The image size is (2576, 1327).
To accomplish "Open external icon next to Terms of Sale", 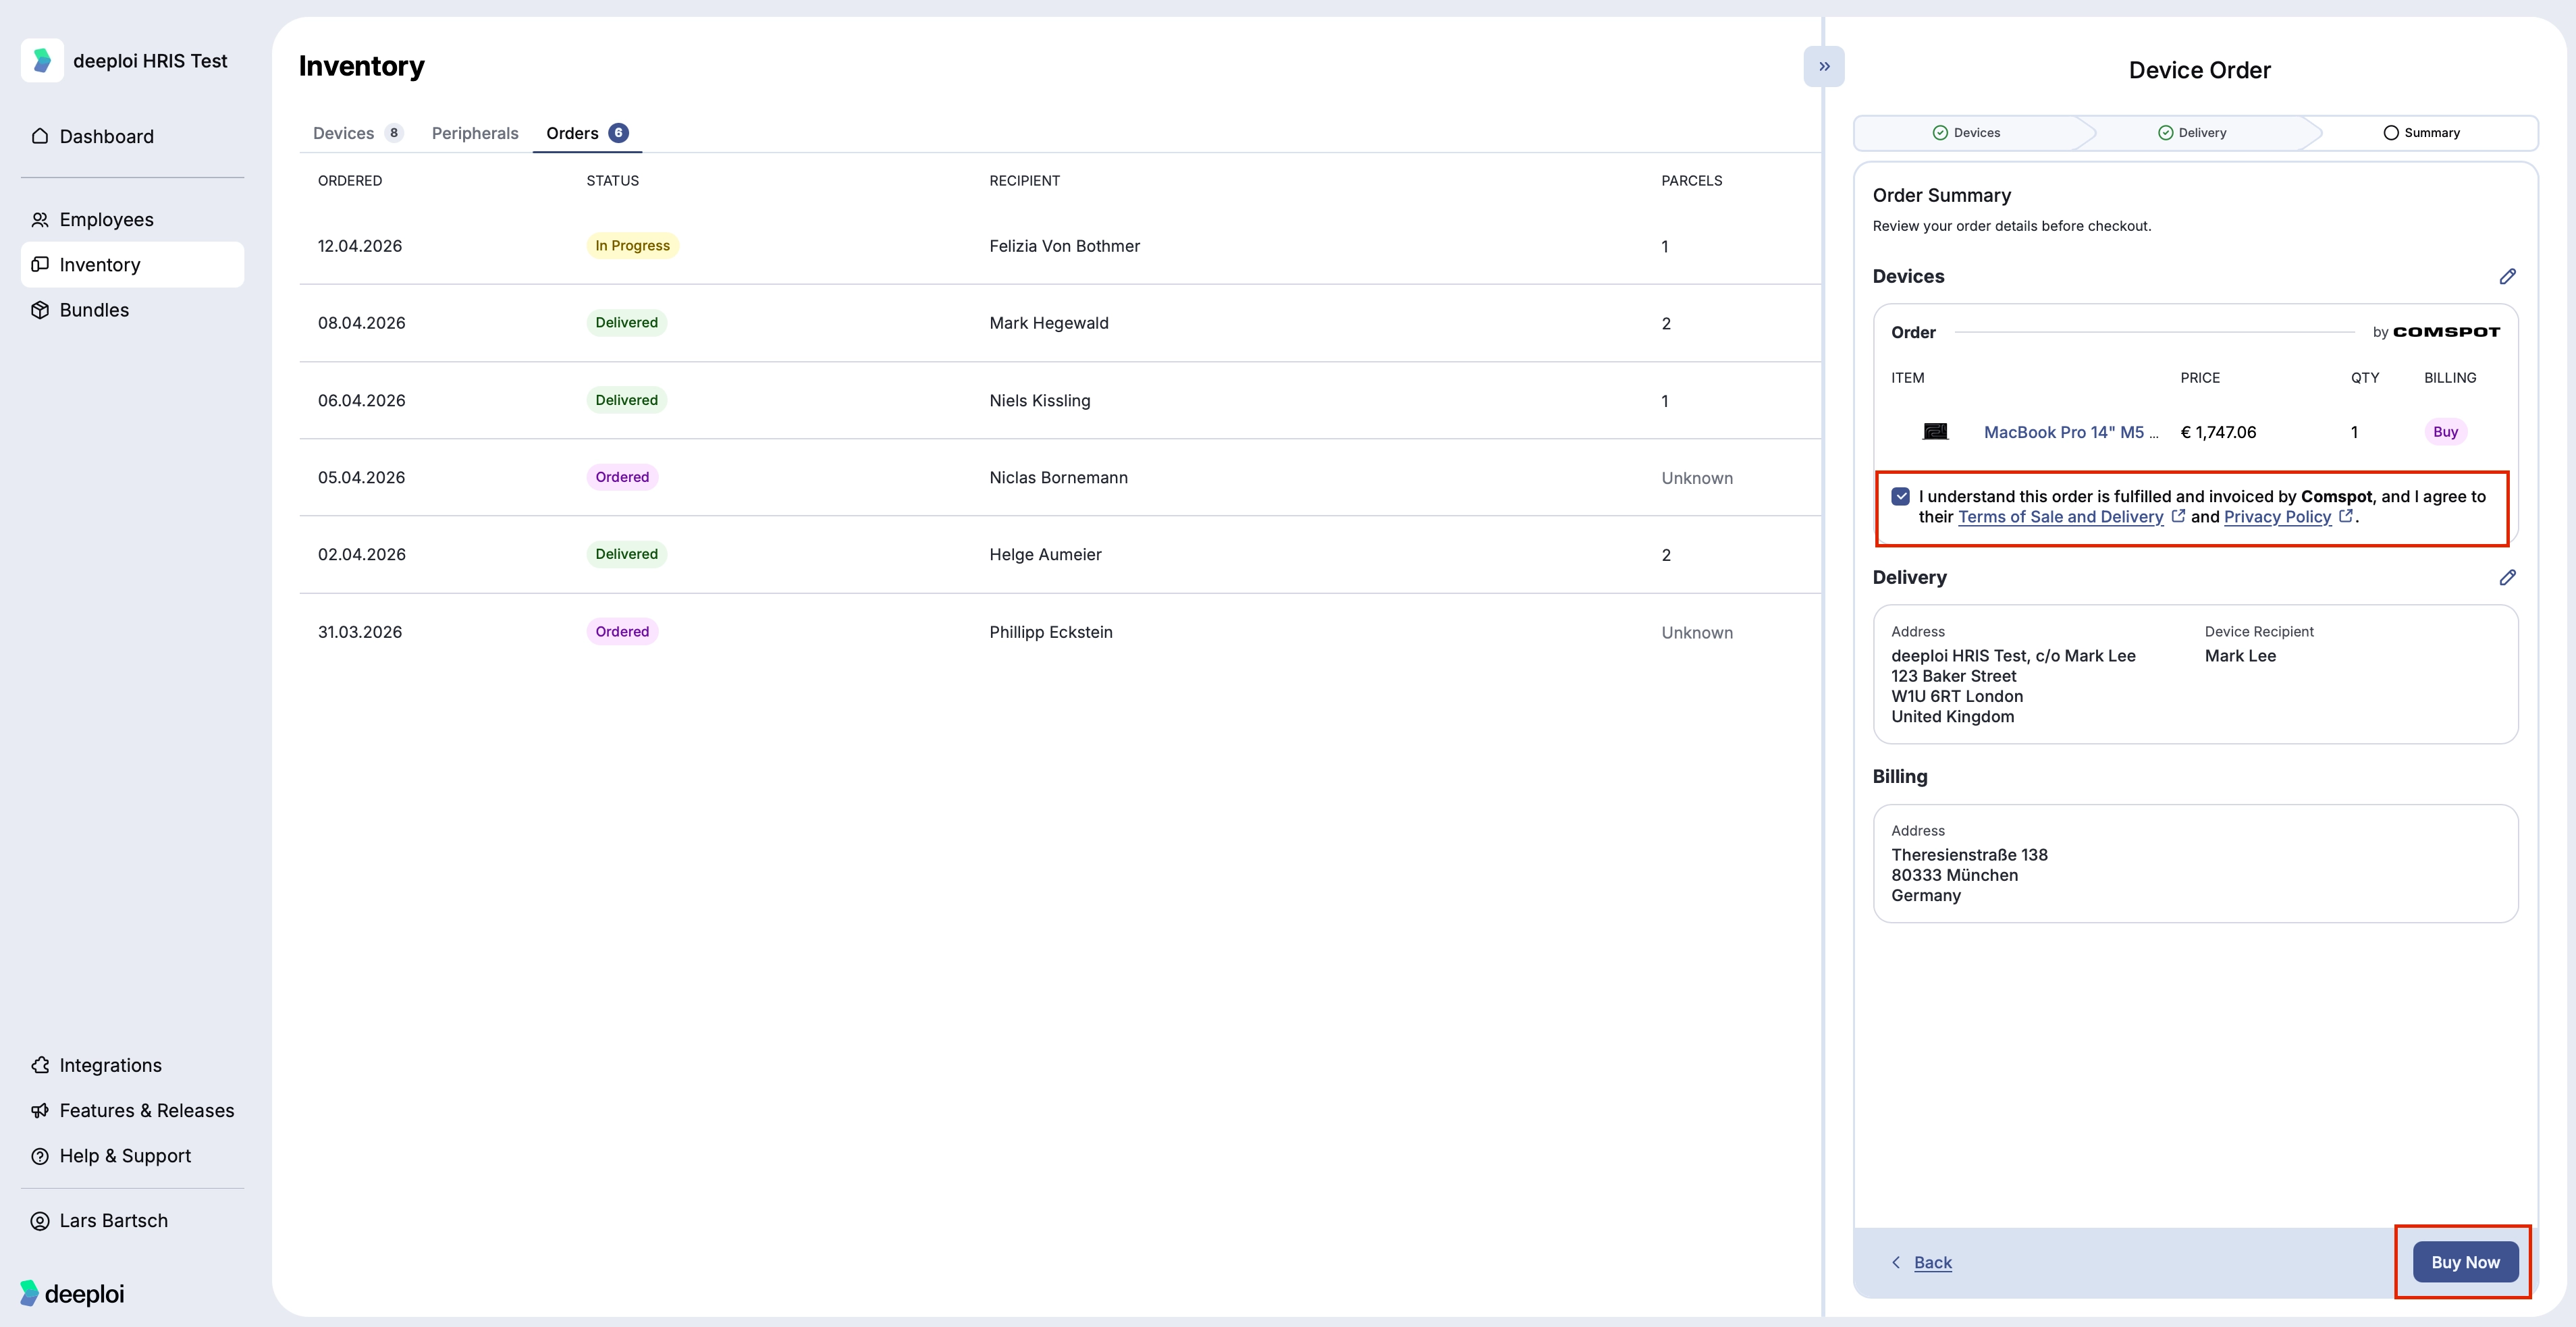I will click(x=2178, y=516).
